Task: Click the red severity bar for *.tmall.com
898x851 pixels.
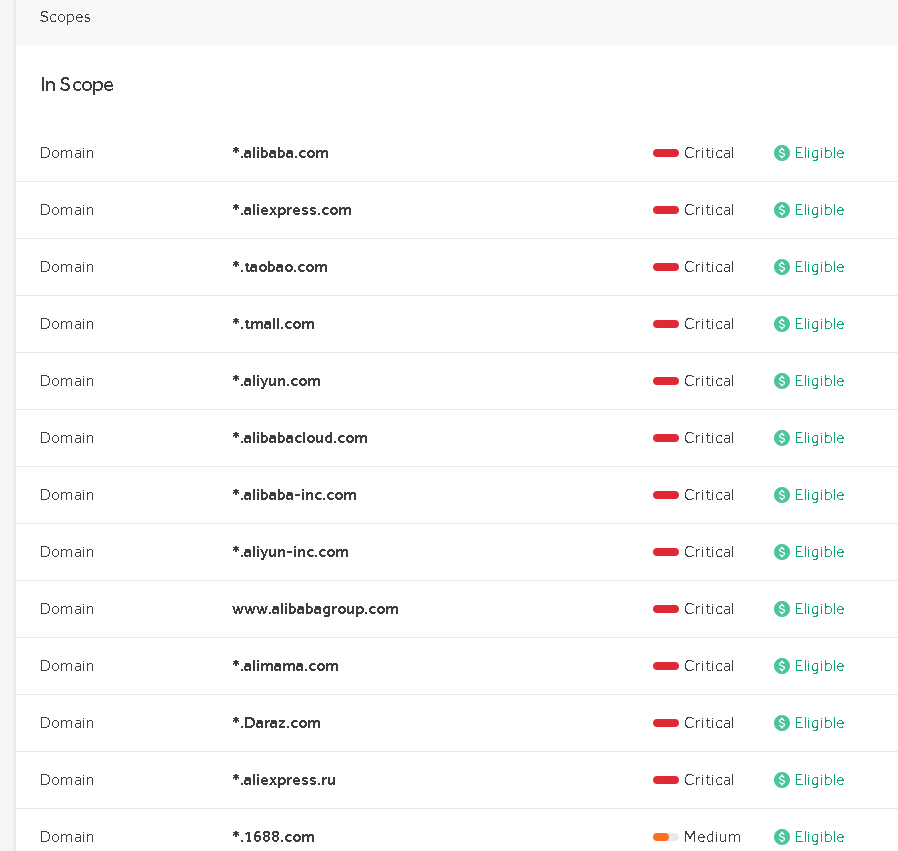Action: [665, 324]
